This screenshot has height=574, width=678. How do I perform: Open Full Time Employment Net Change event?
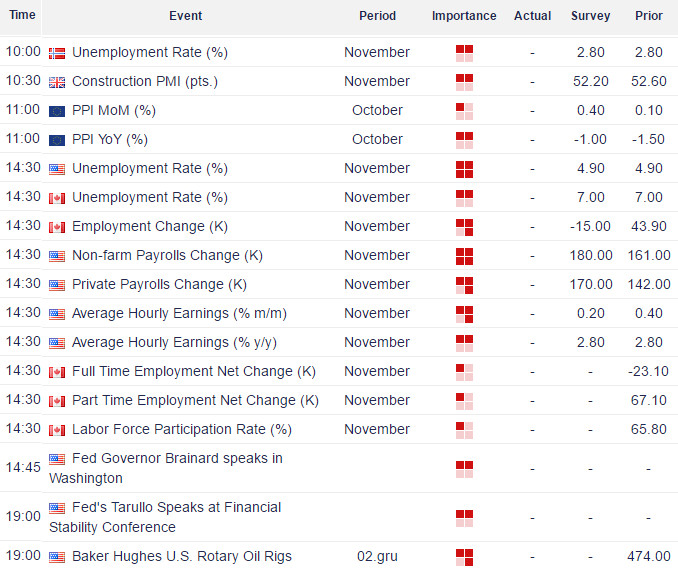194,371
